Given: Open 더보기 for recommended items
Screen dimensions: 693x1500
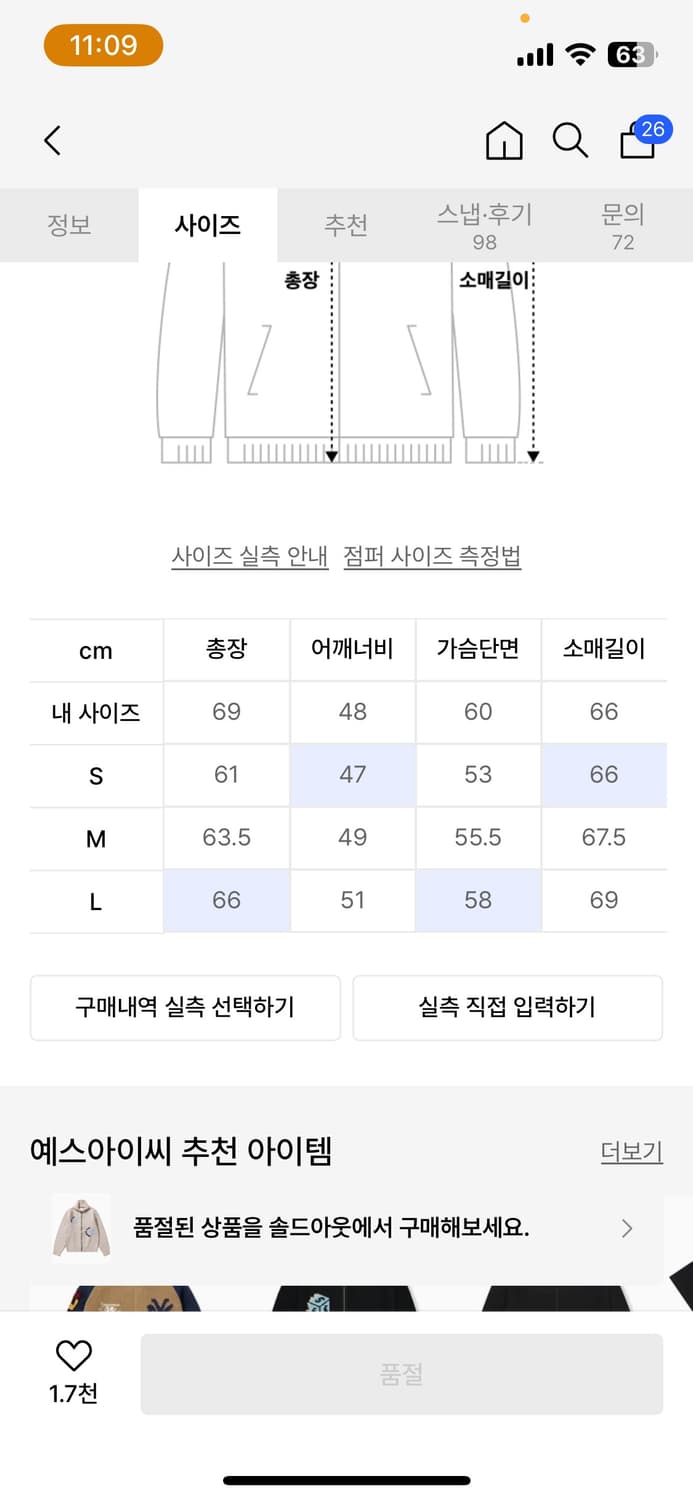Looking at the screenshot, I should tap(630, 1152).
